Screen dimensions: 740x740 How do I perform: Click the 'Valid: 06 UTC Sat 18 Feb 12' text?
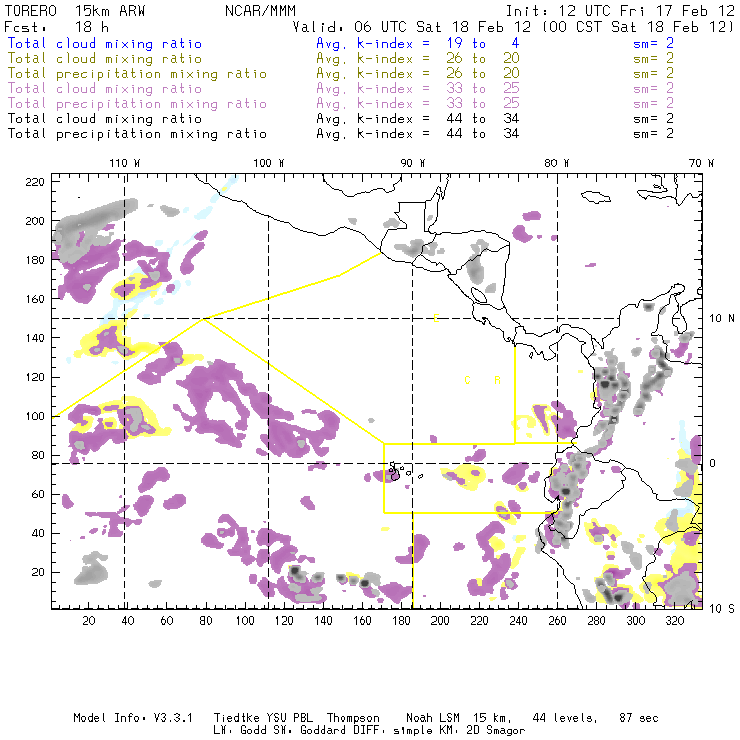coord(412,27)
